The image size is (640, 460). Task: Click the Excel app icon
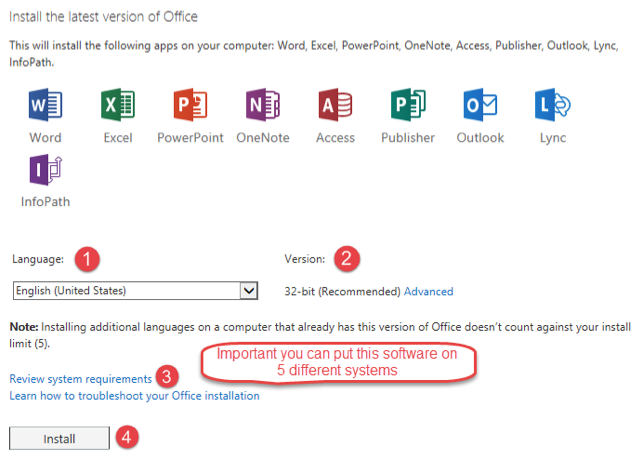tap(118, 104)
